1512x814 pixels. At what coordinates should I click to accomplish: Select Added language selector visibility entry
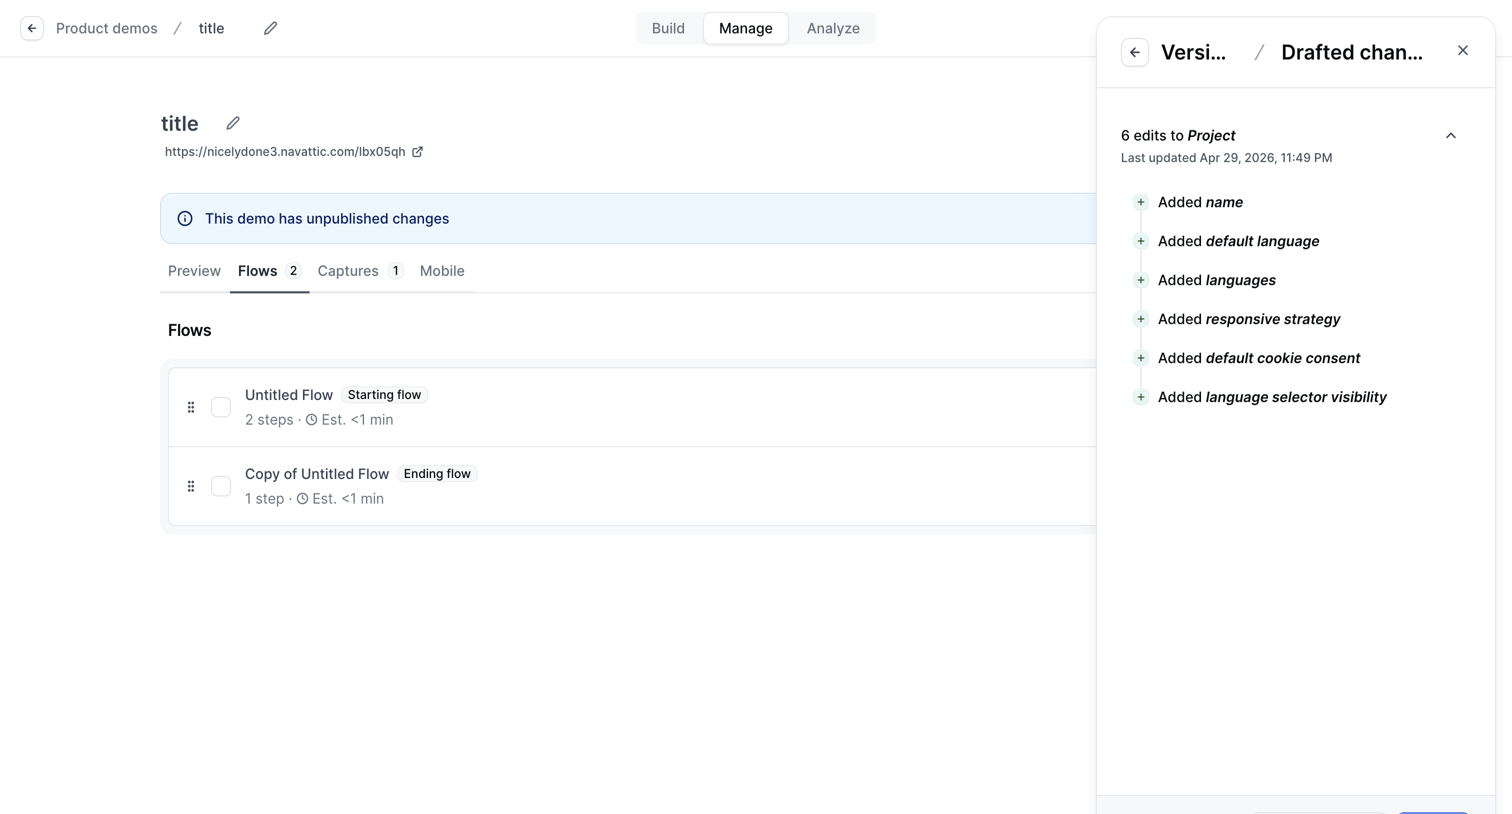point(1272,397)
